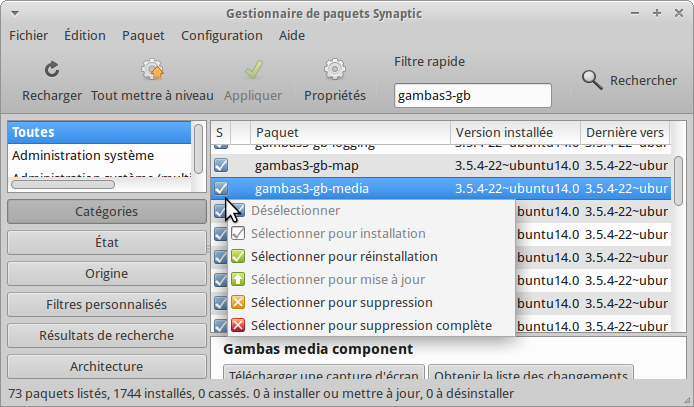Select Administration système category
The image size is (694, 407).
(99, 156)
